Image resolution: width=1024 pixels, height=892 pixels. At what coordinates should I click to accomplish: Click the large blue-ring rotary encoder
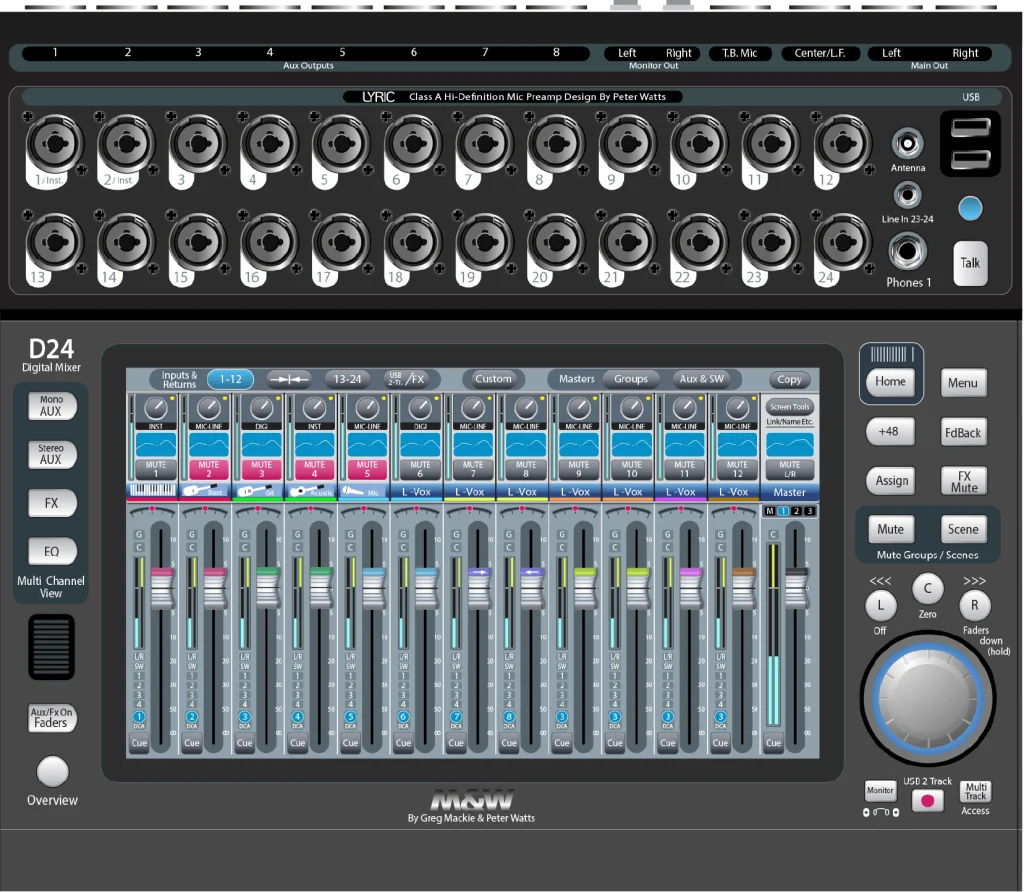[928, 698]
